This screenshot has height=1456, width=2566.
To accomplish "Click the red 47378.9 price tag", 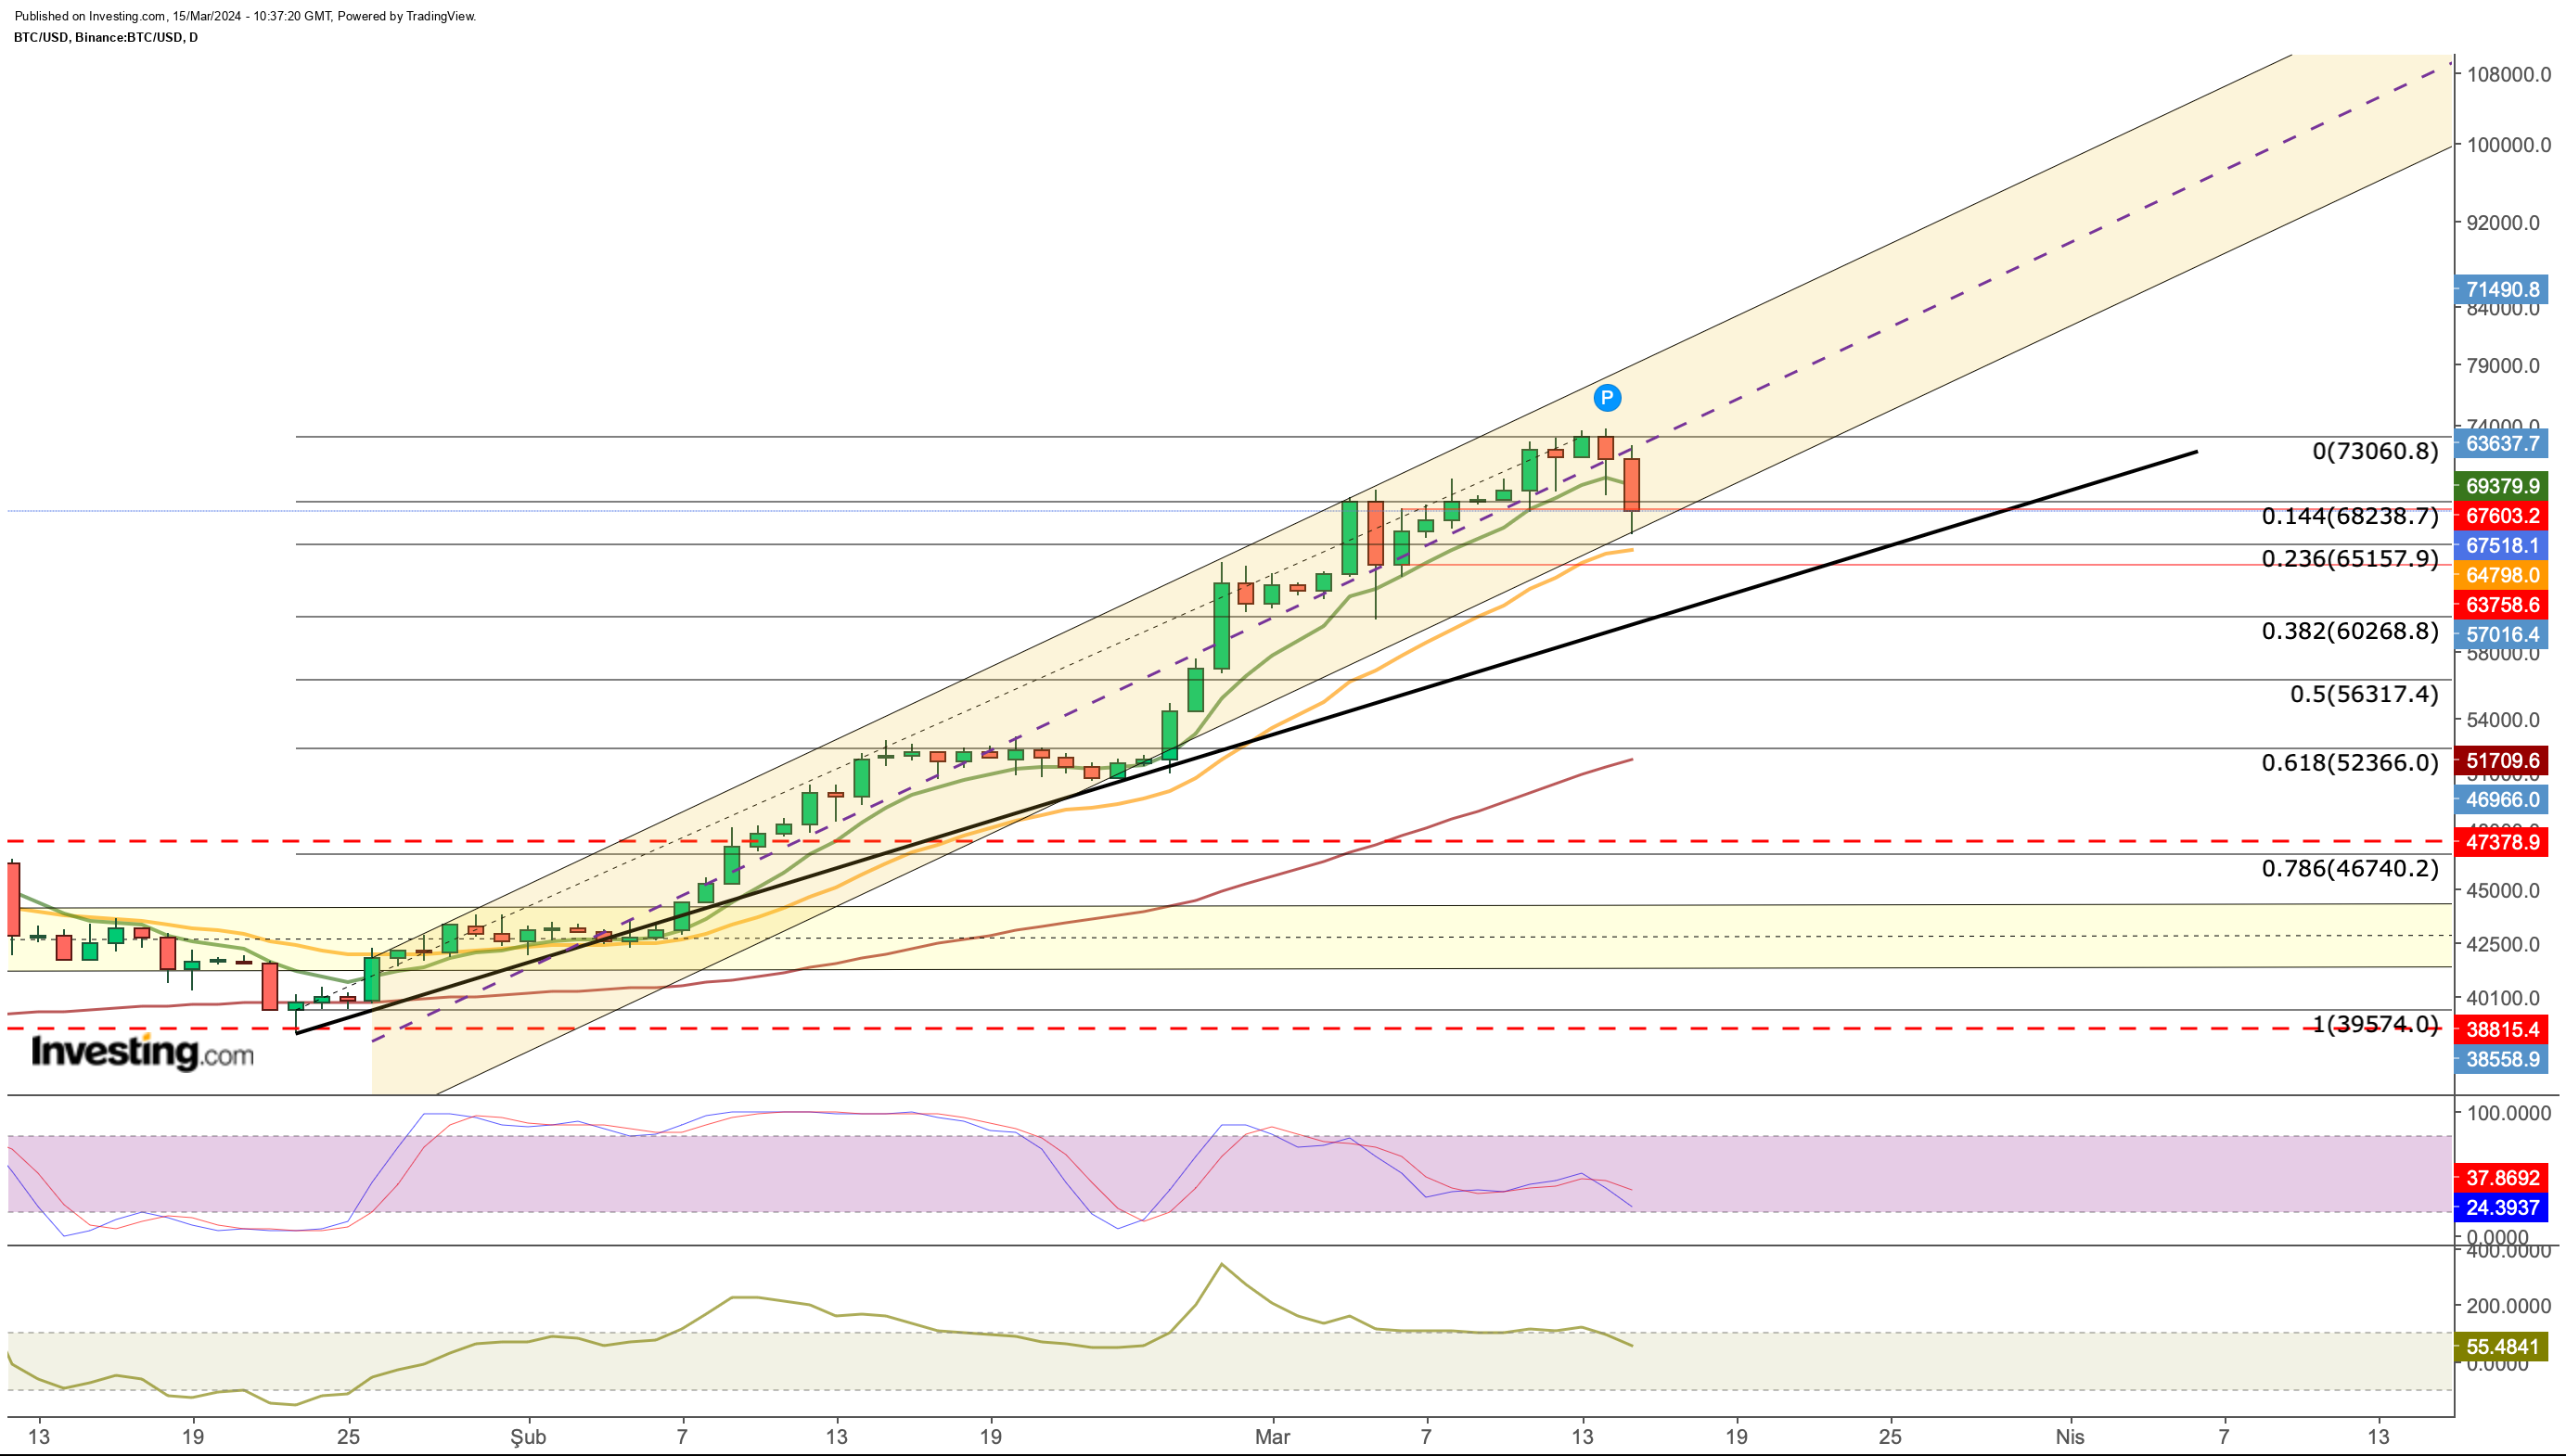I will point(2501,842).
